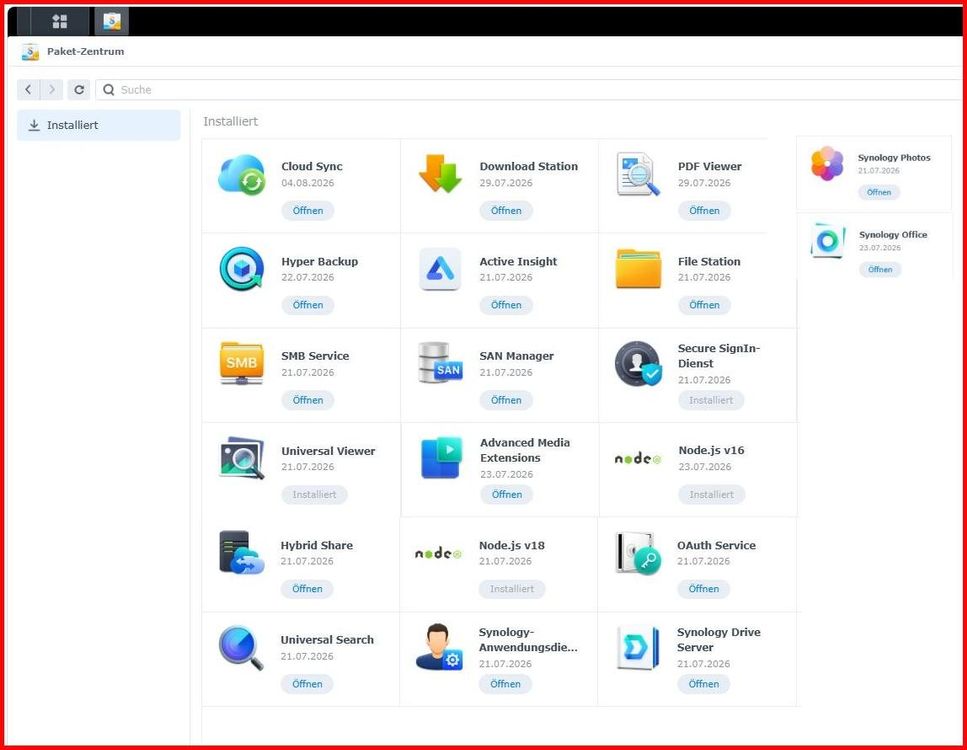This screenshot has width=967, height=750.
Task: Open Hybrid Share via Öffnen
Action: tap(307, 589)
